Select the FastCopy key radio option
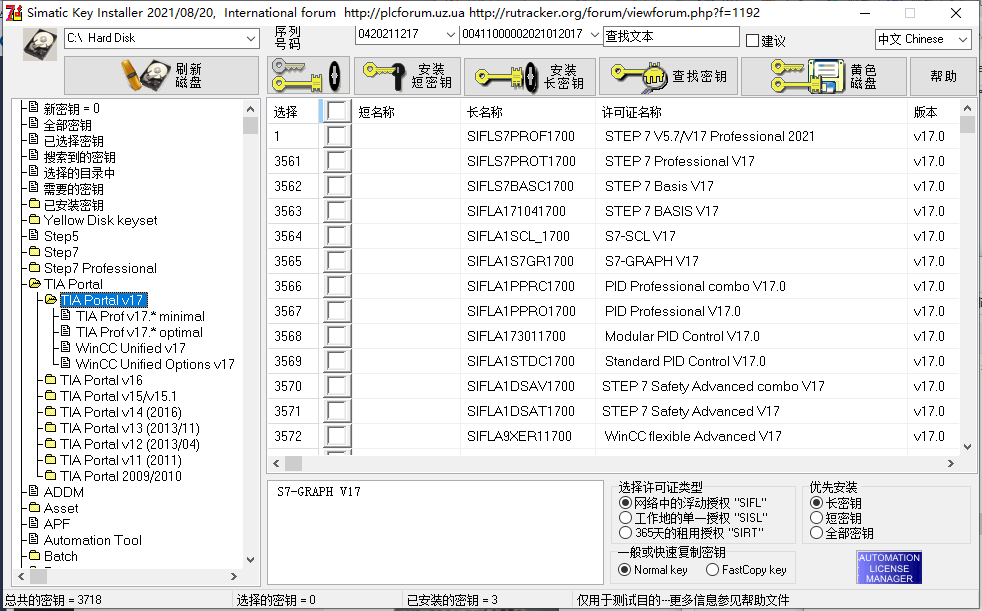982x611 pixels. click(x=712, y=570)
